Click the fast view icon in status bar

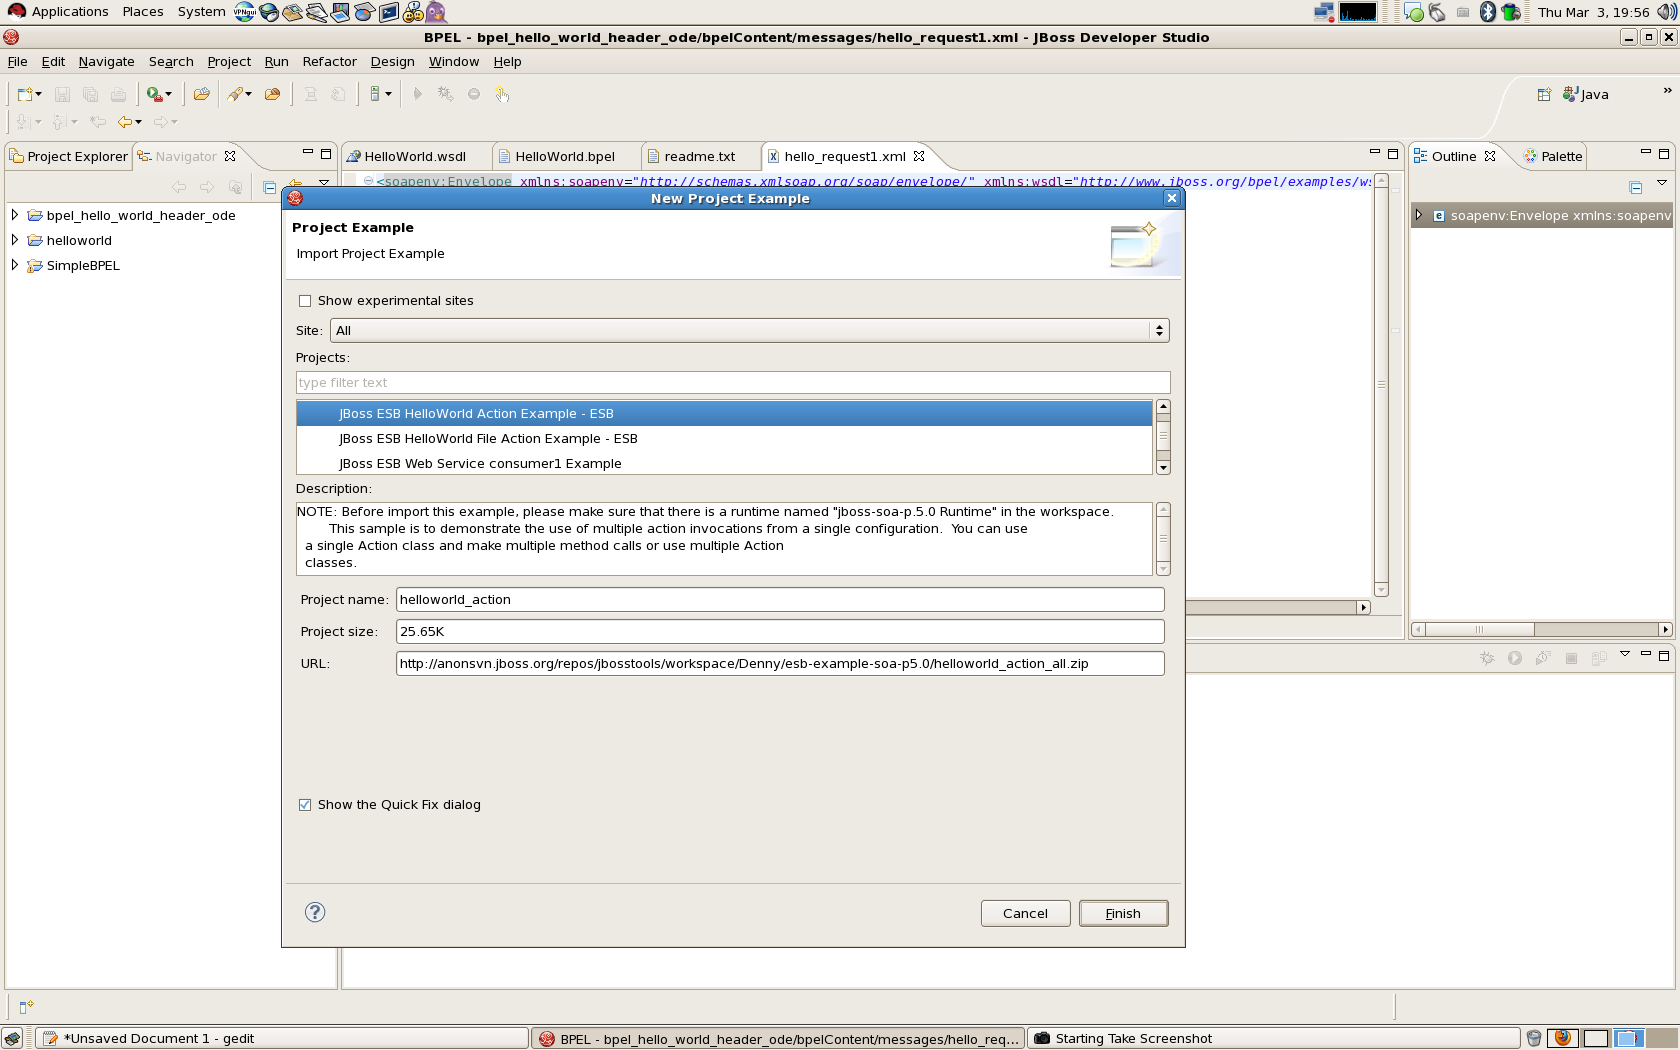pos(26,1007)
